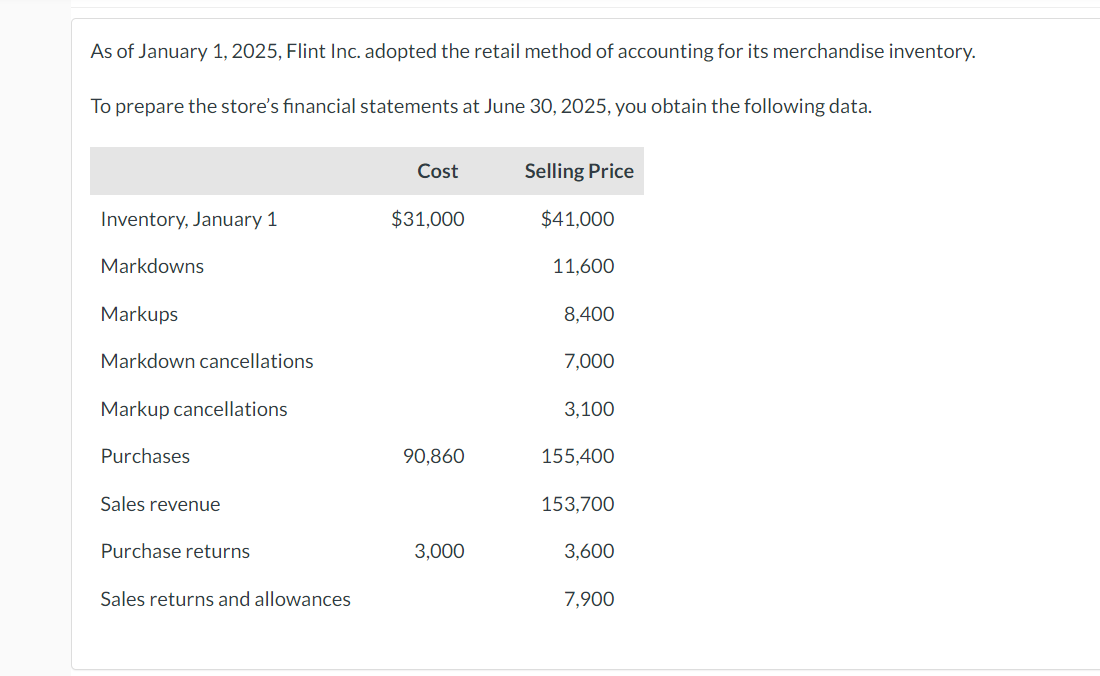Click the 8,400 markups value
The image size is (1100, 676).
pyautogui.click(x=589, y=314)
